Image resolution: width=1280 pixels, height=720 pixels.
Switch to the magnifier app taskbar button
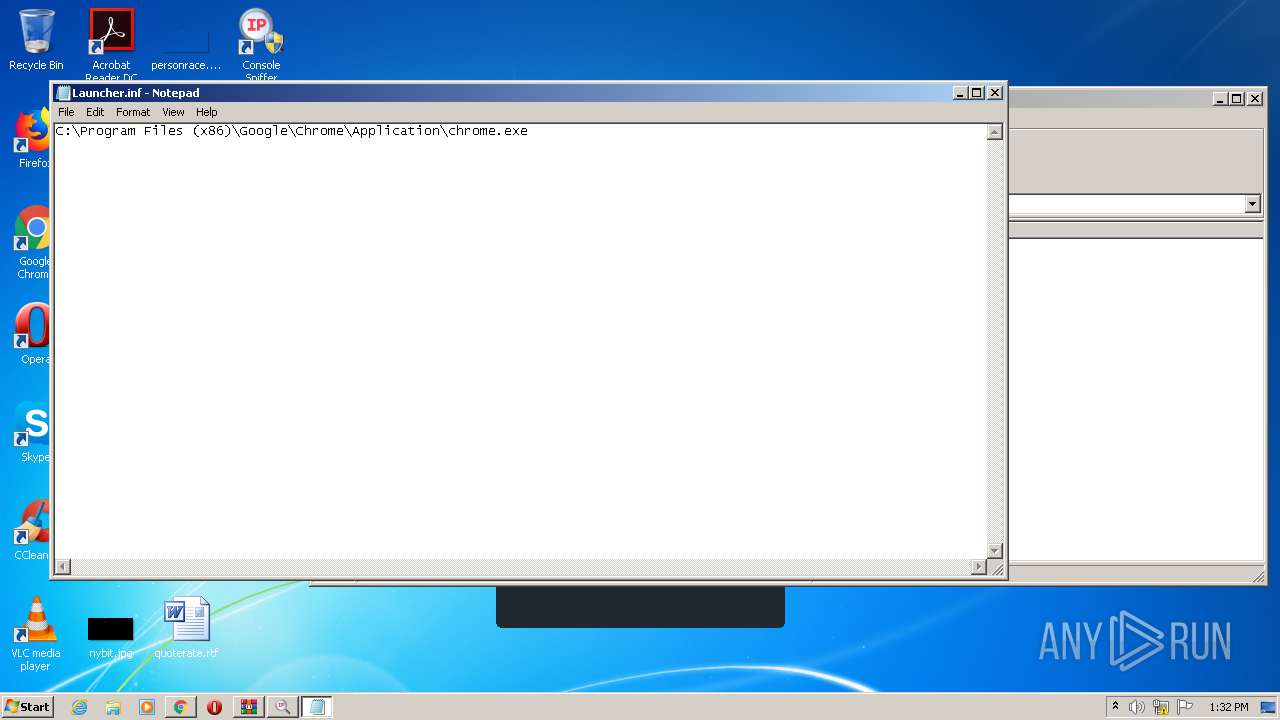282,707
